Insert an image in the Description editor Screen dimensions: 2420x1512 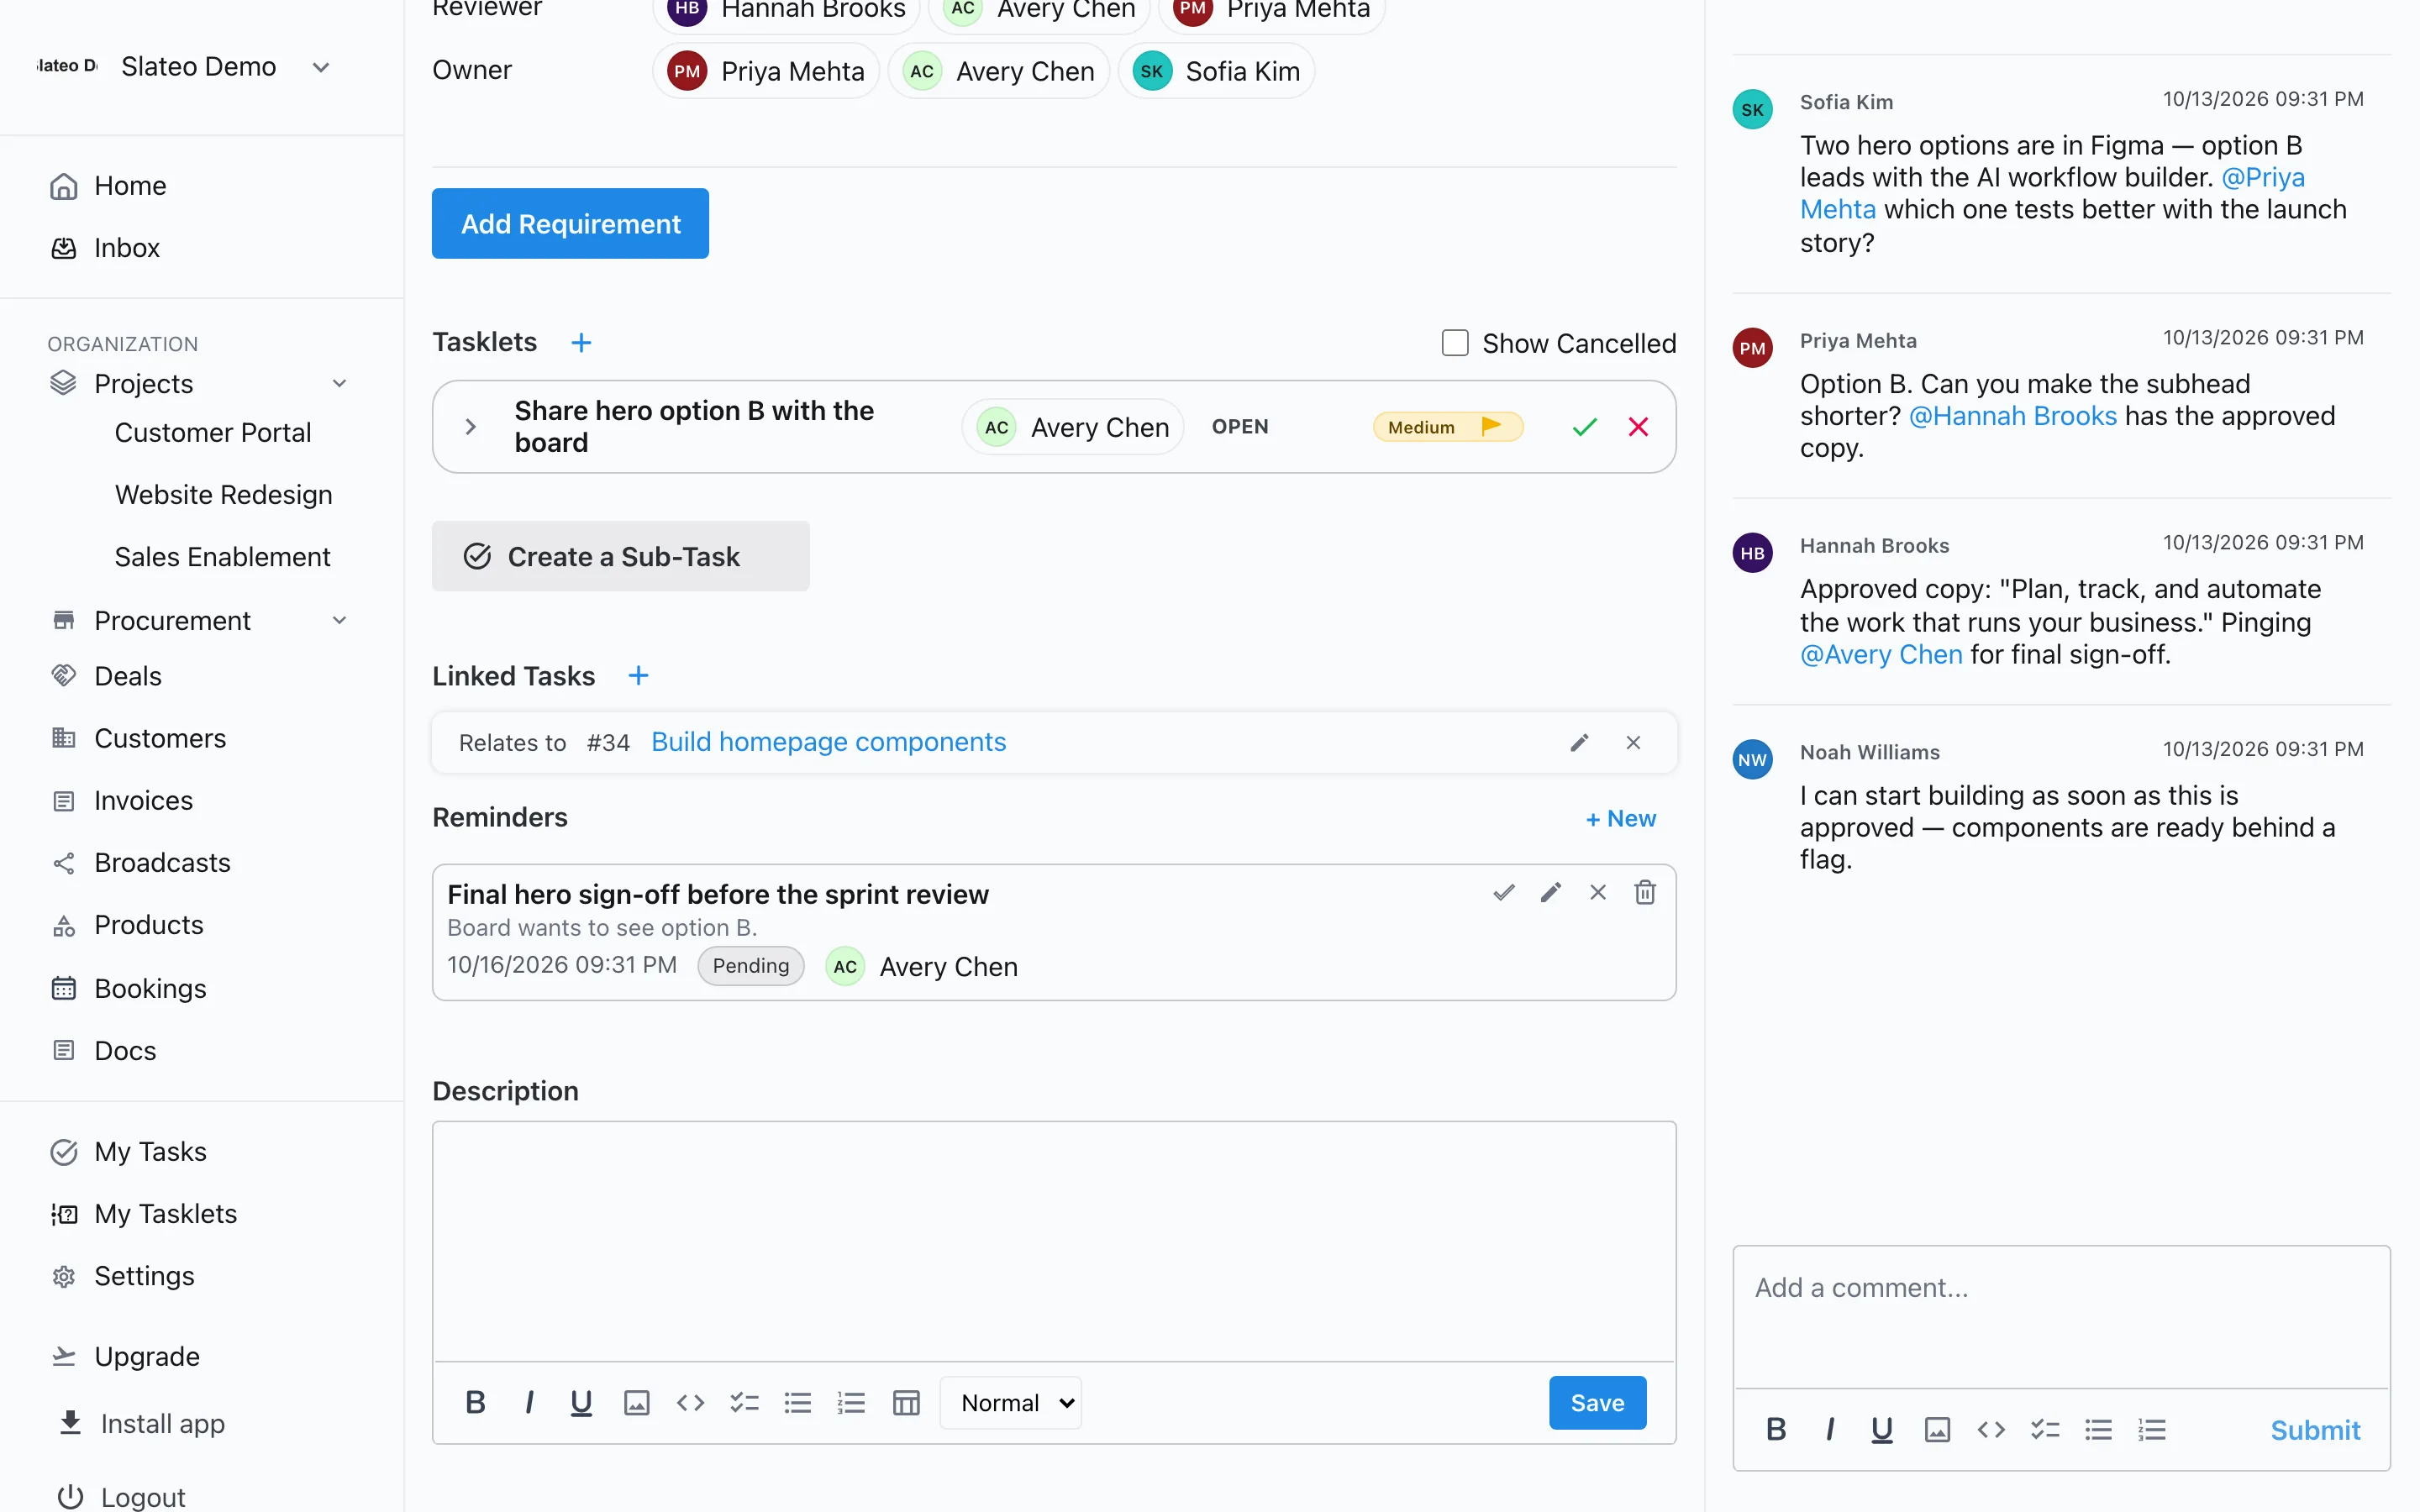(x=636, y=1403)
